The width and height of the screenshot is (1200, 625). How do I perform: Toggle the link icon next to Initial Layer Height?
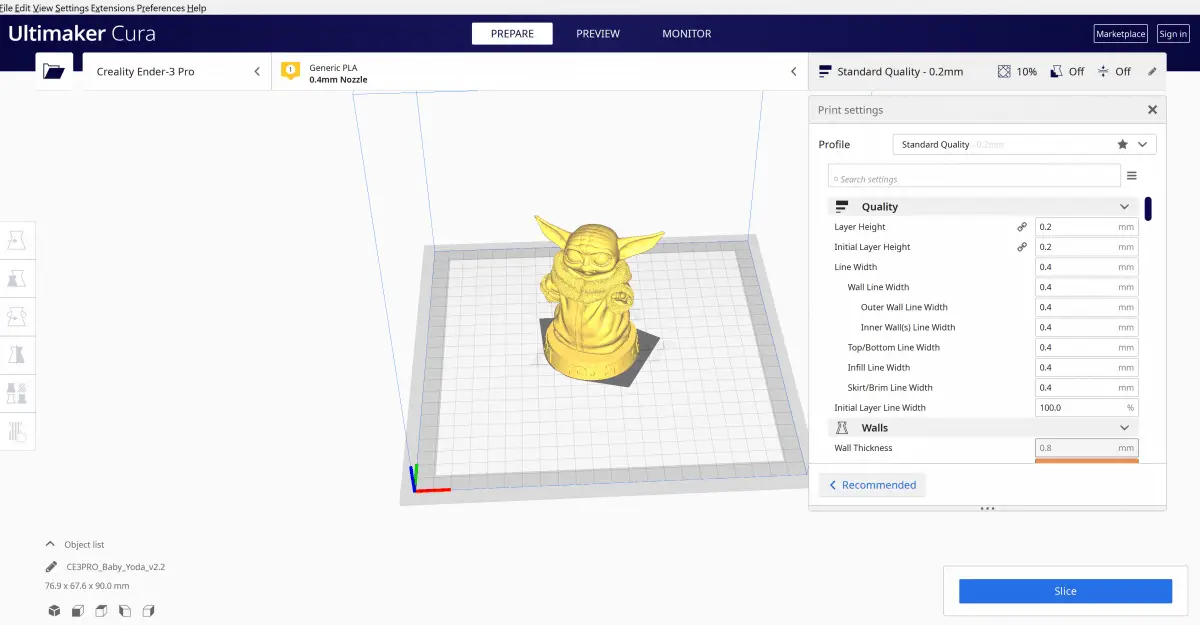[1022, 247]
